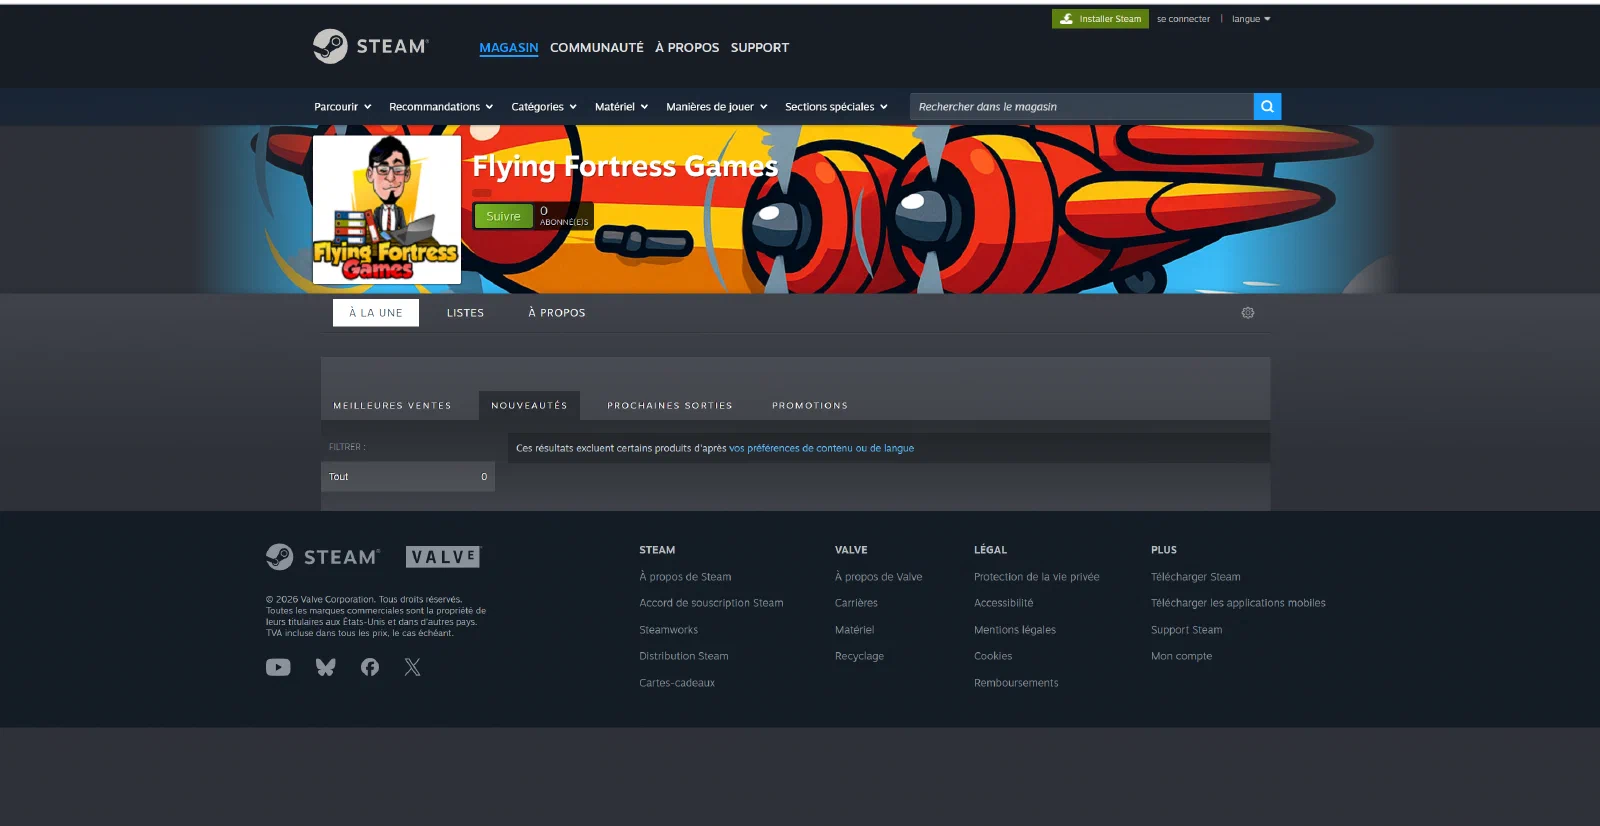The height and width of the screenshot is (826, 1600).
Task: Open Distribution Steam link
Action: (684, 656)
